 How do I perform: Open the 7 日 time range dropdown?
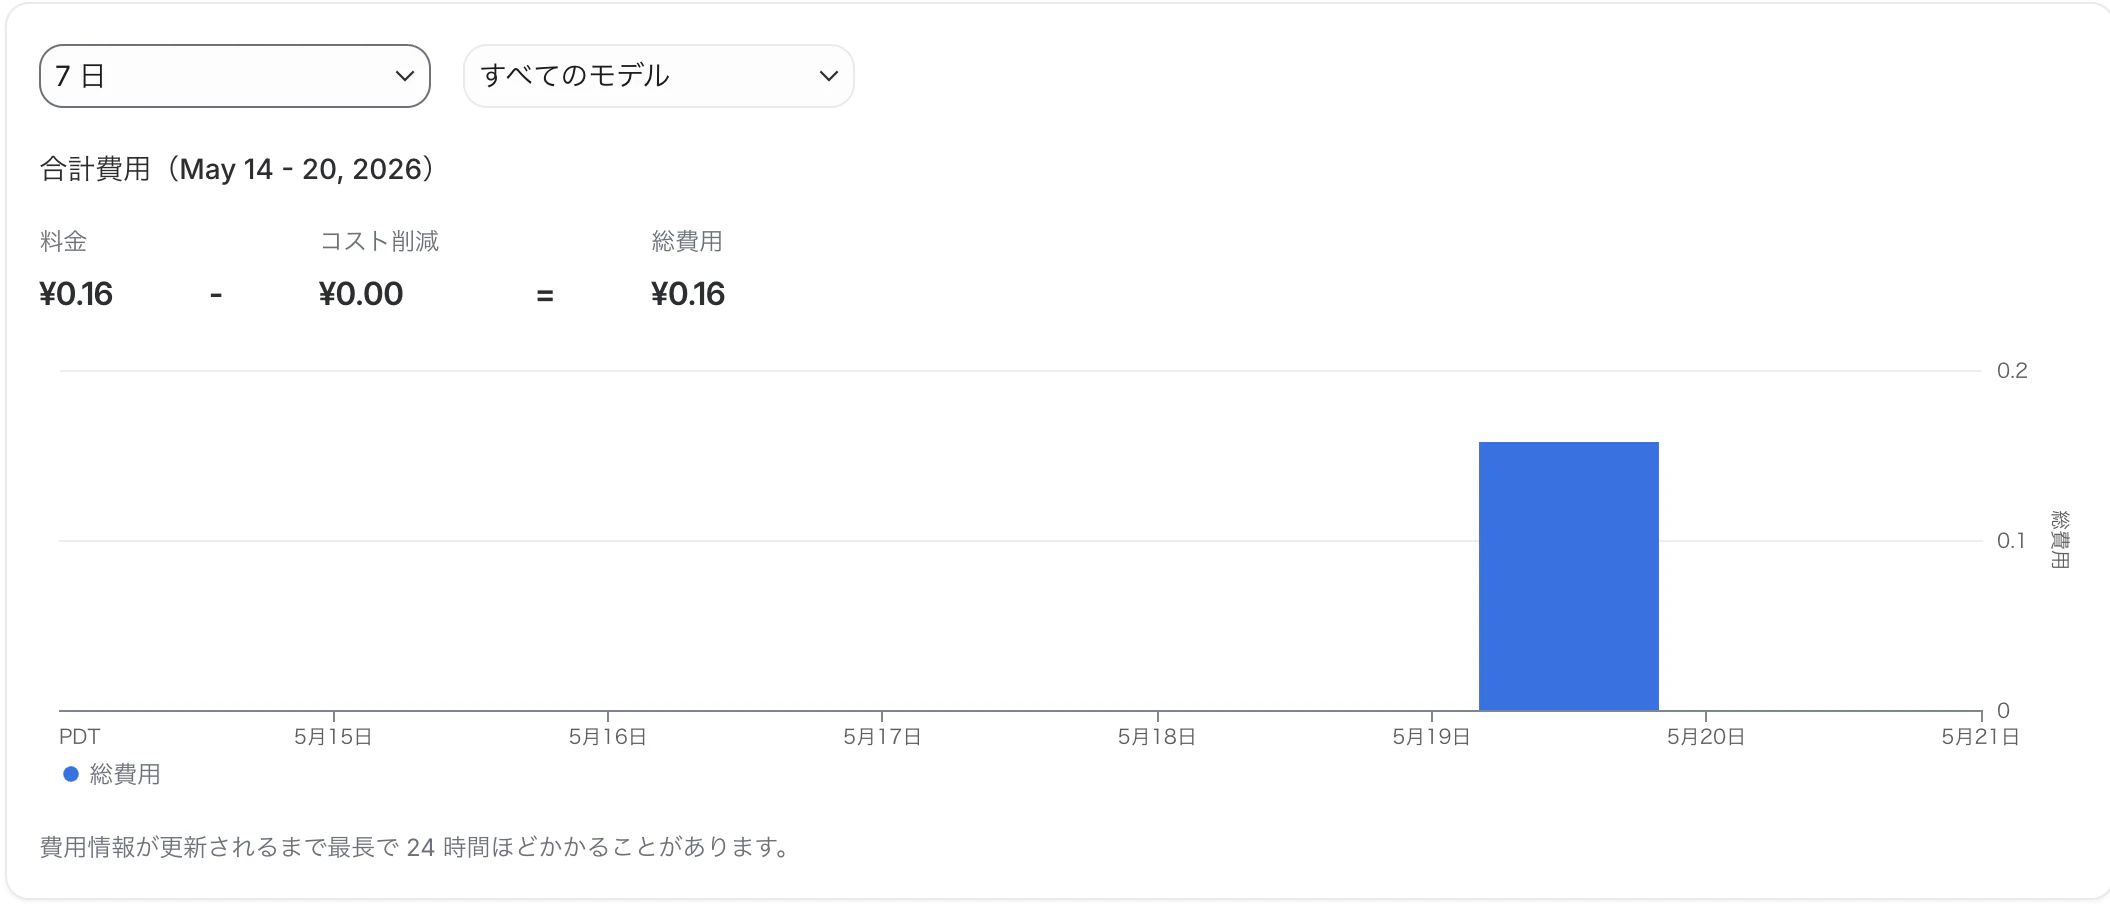235,76
